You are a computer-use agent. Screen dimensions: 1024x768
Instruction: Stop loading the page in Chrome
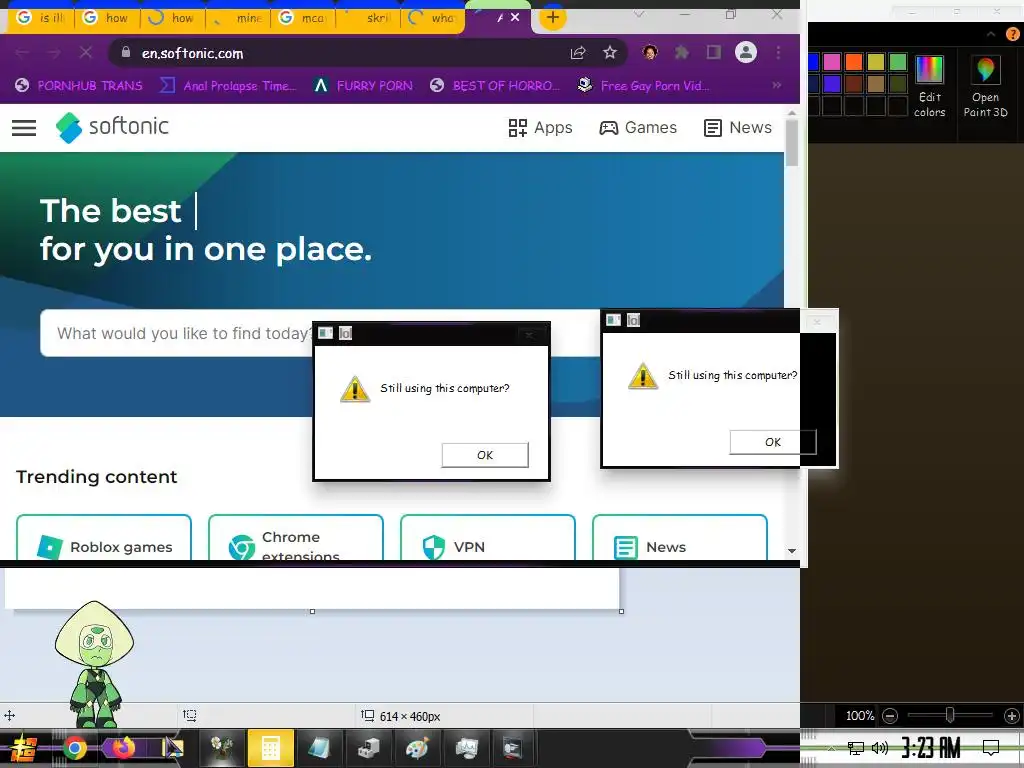click(86, 52)
